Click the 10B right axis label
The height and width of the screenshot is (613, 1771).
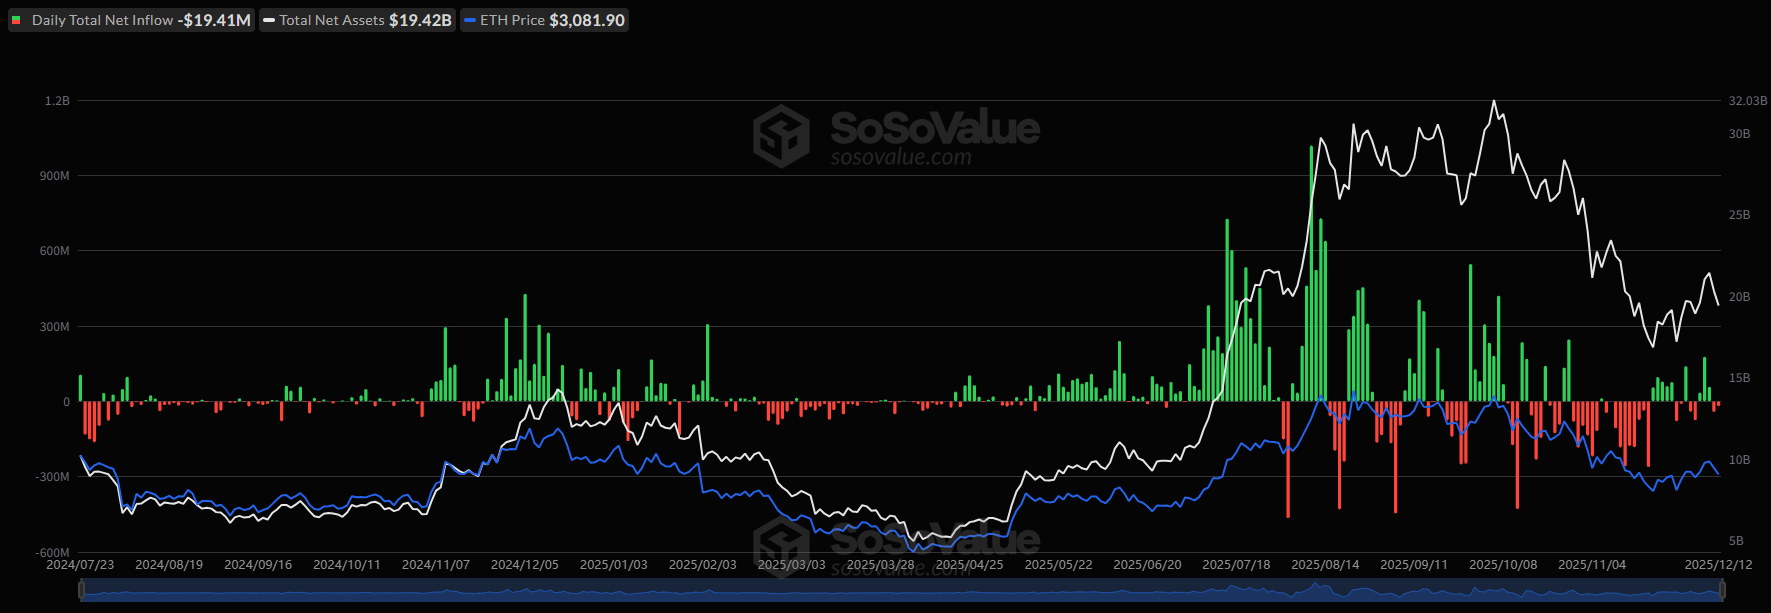[x=1740, y=460]
